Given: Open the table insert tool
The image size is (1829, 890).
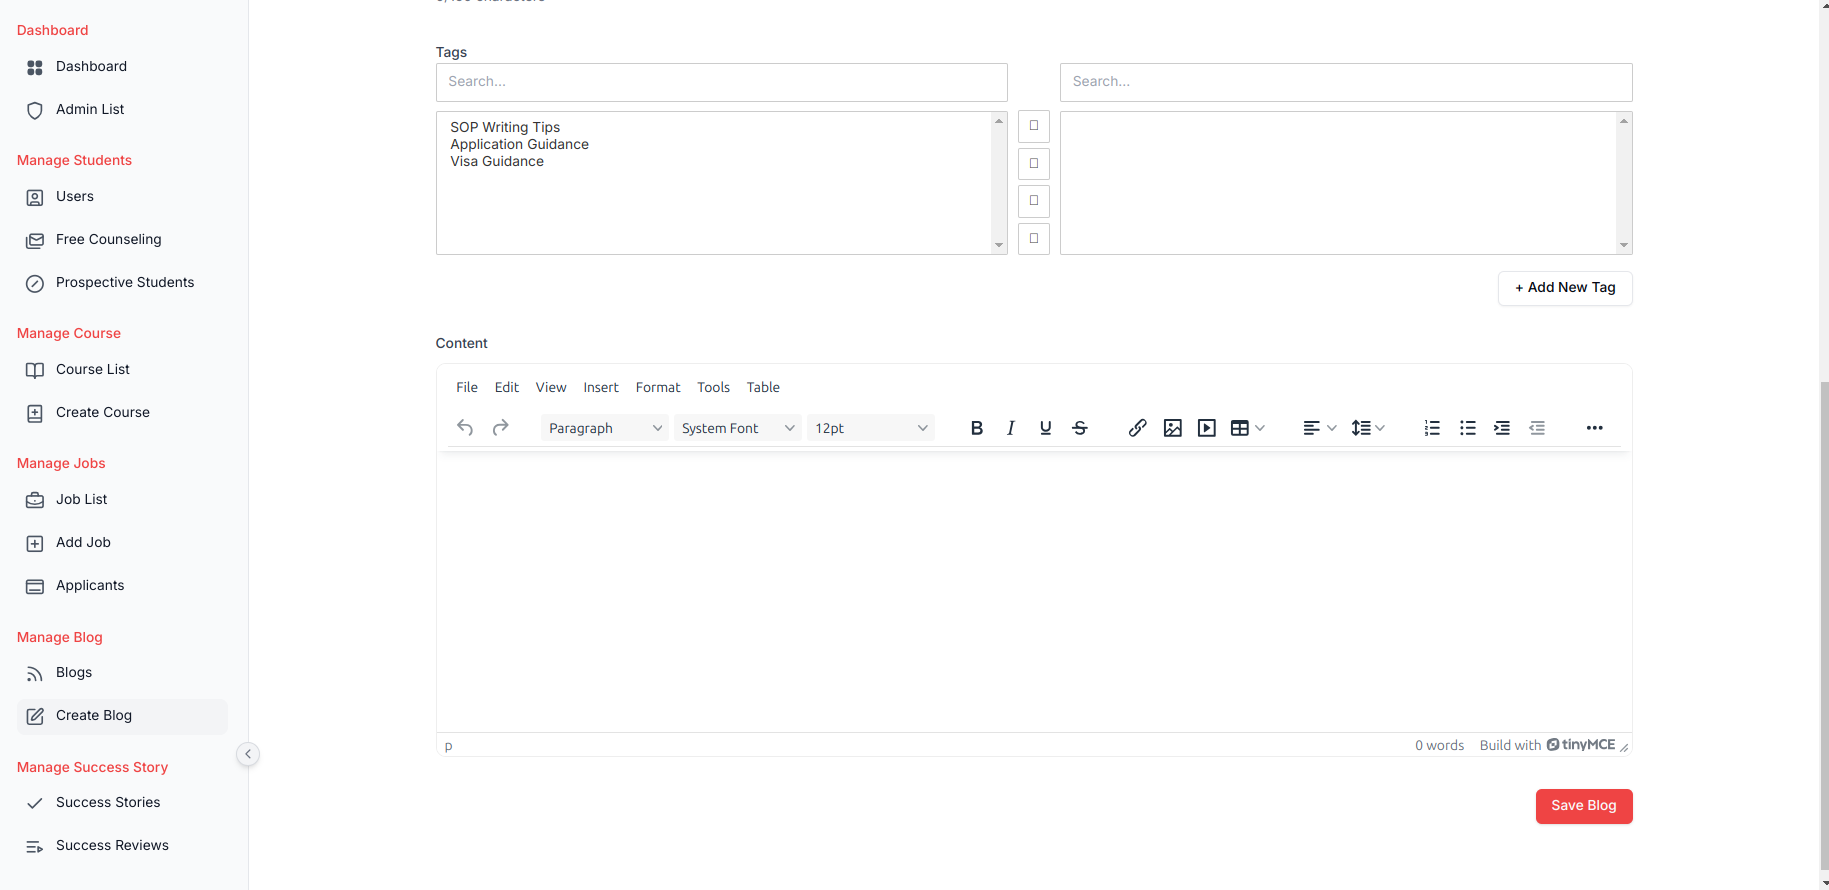Looking at the screenshot, I should pos(1247,428).
